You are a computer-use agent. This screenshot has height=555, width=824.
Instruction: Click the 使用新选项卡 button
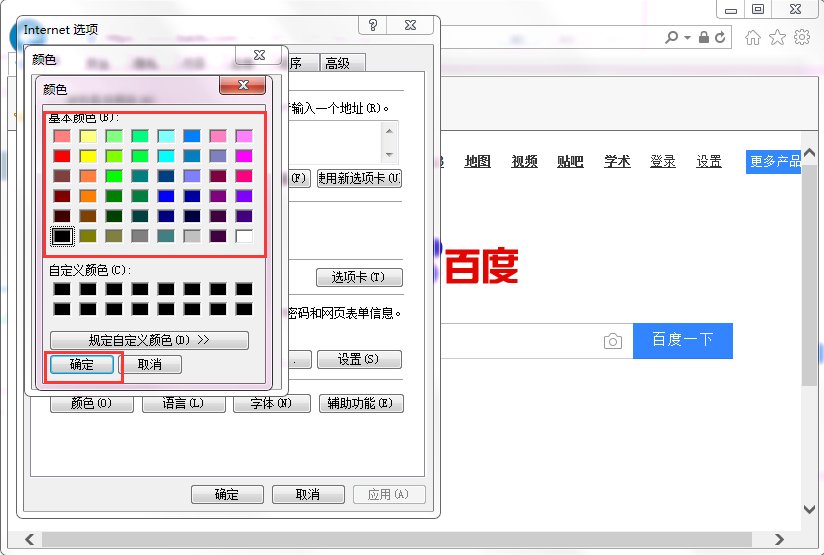pos(359,178)
